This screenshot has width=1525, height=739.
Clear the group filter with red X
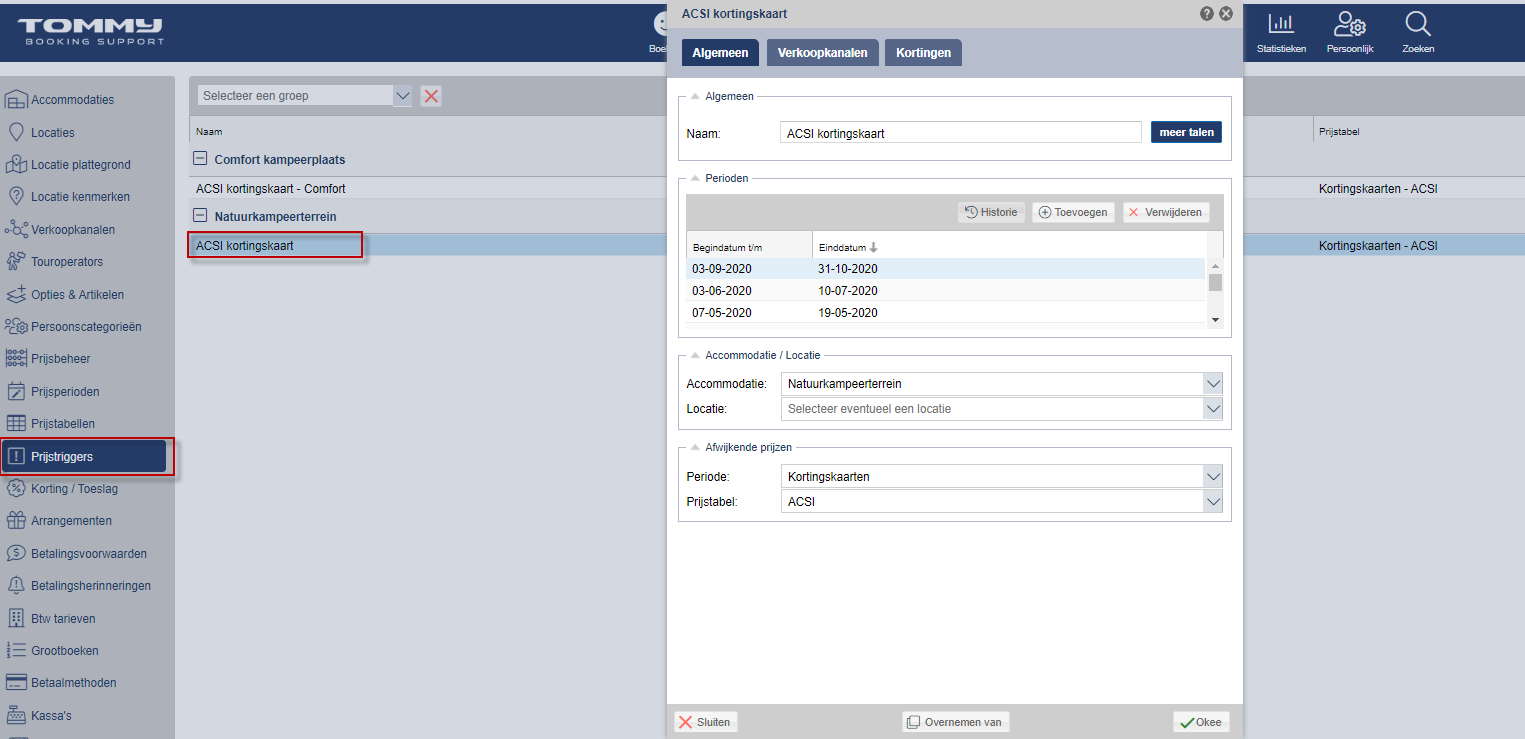point(431,96)
